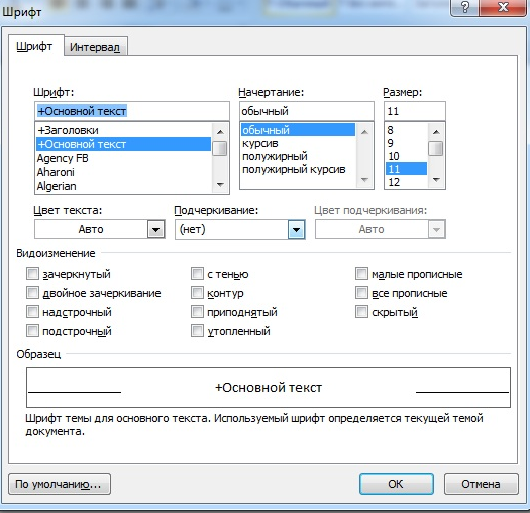
Task: Open Цвет подчеркивания dropdown
Action: [x=436, y=229]
